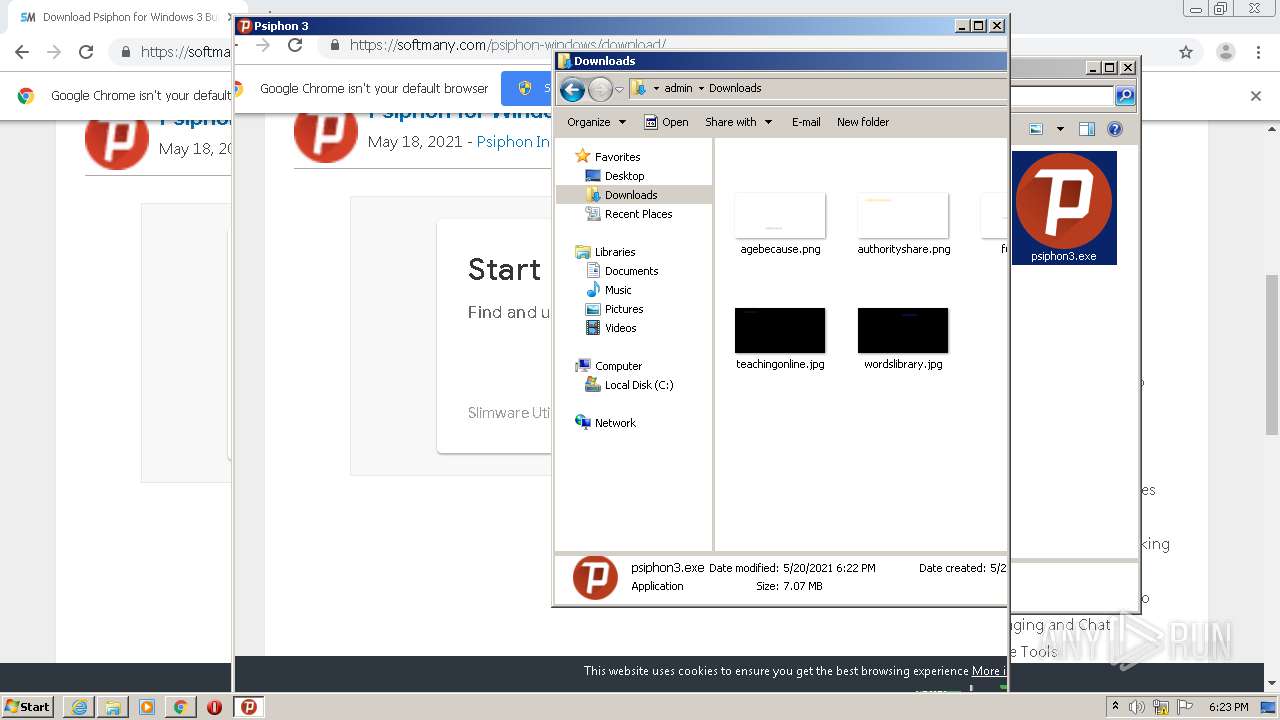
Task: Click the volume speaker tray icon
Action: pyautogui.click(x=1136, y=707)
